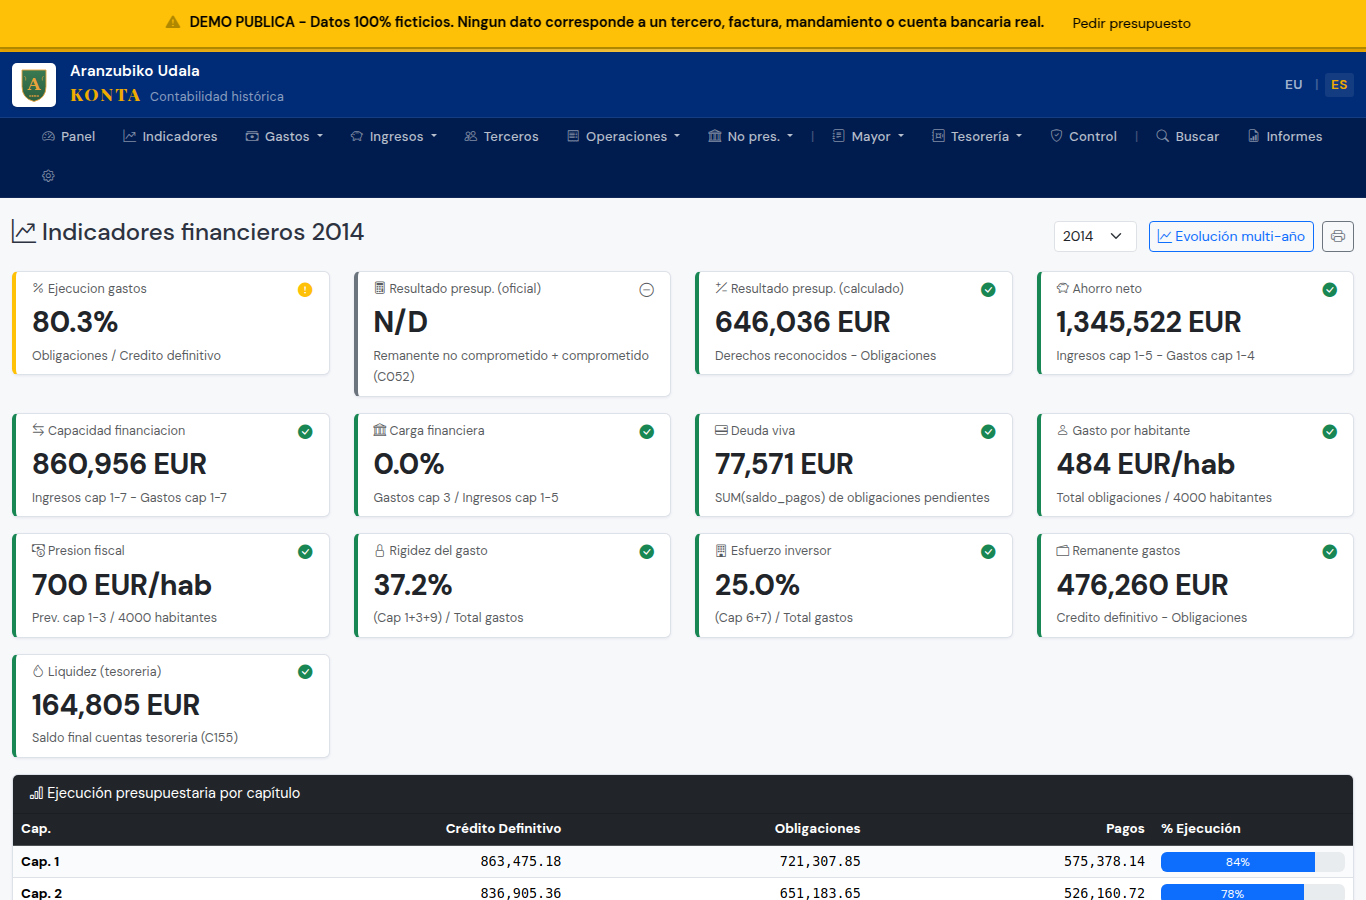Click the Evolución multi-año button
1366x900 pixels.
[x=1231, y=236]
